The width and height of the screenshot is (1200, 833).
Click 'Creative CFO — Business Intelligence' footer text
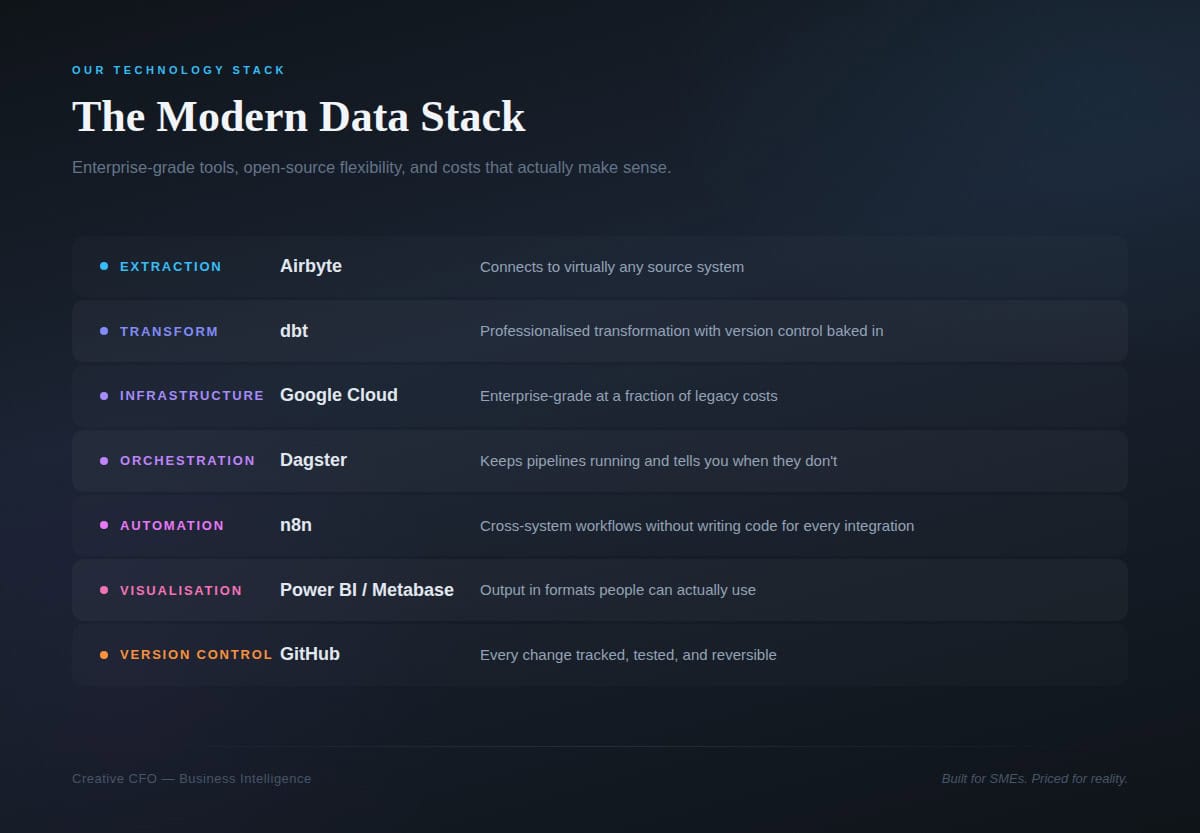click(x=192, y=779)
